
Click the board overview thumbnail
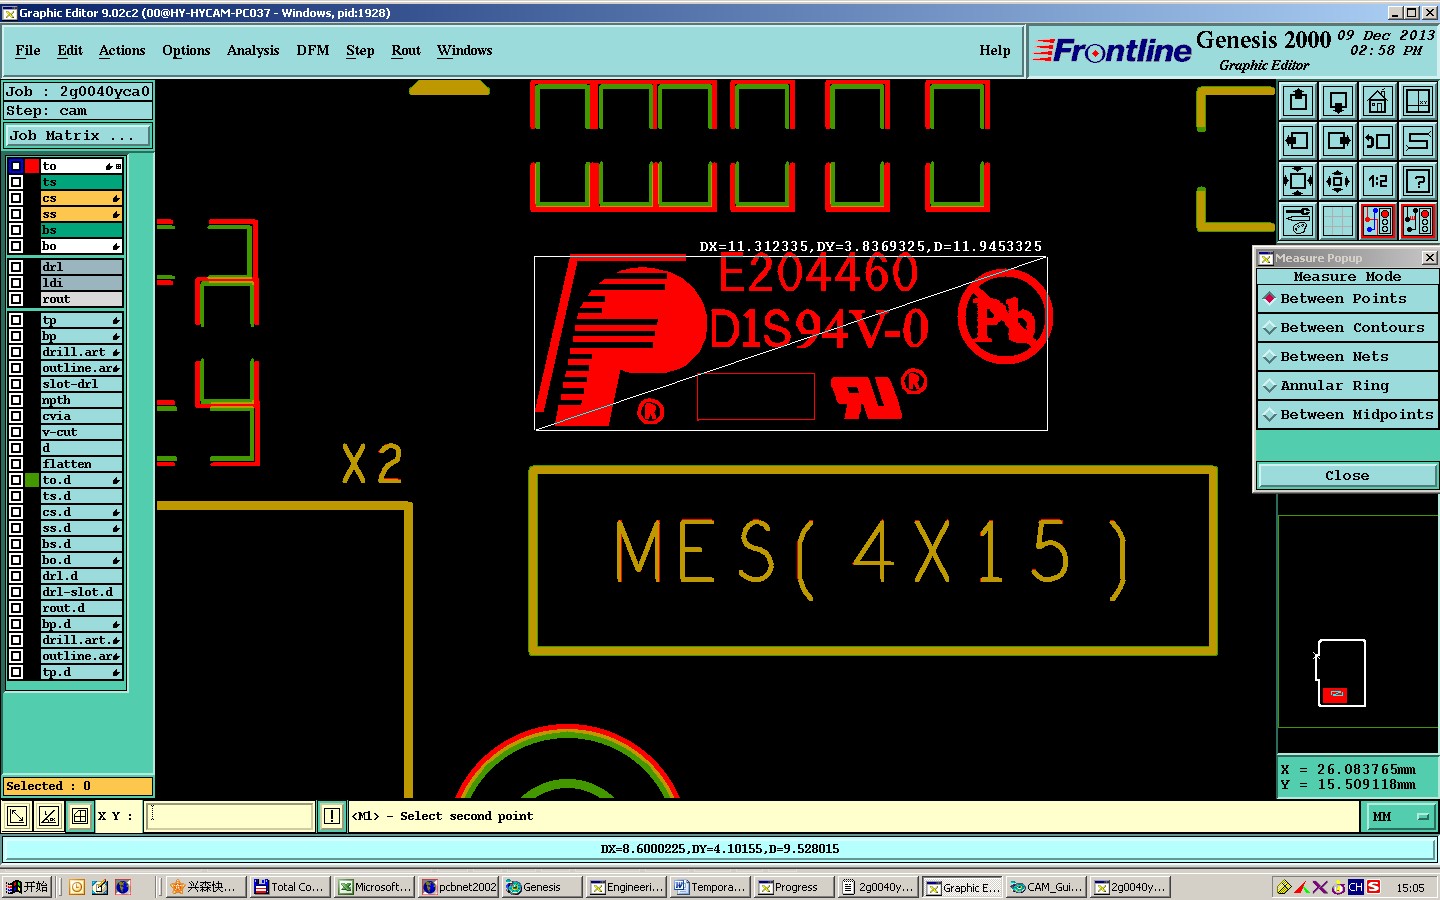coord(1341,673)
